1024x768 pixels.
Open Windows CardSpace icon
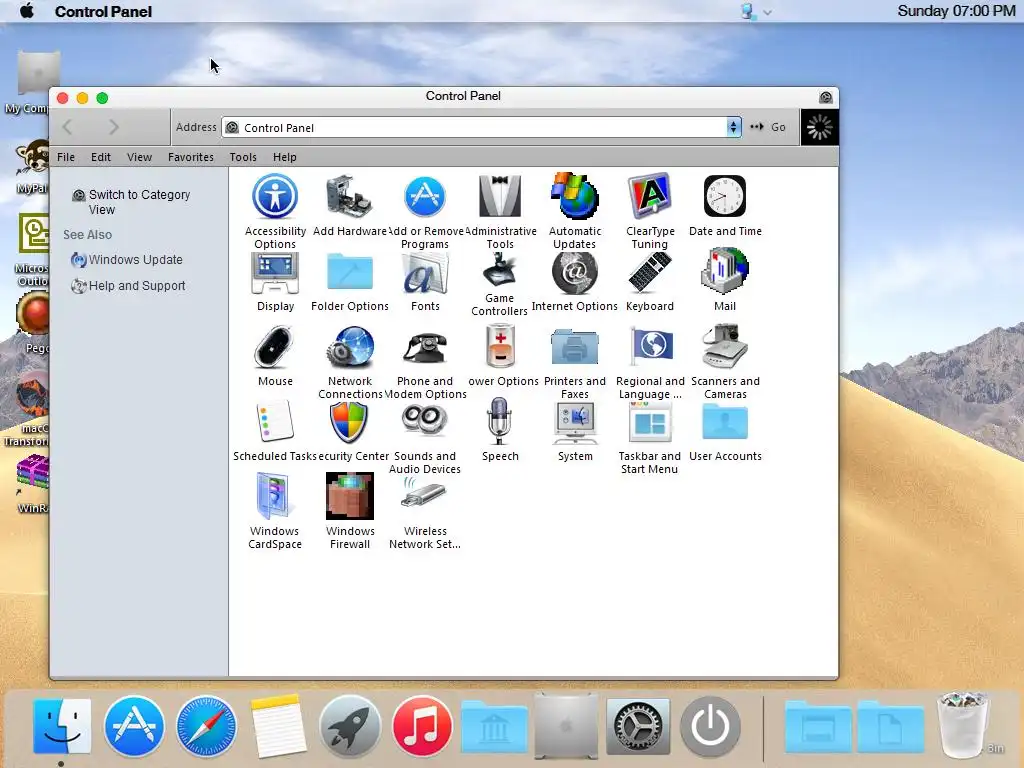[x=275, y=496]
